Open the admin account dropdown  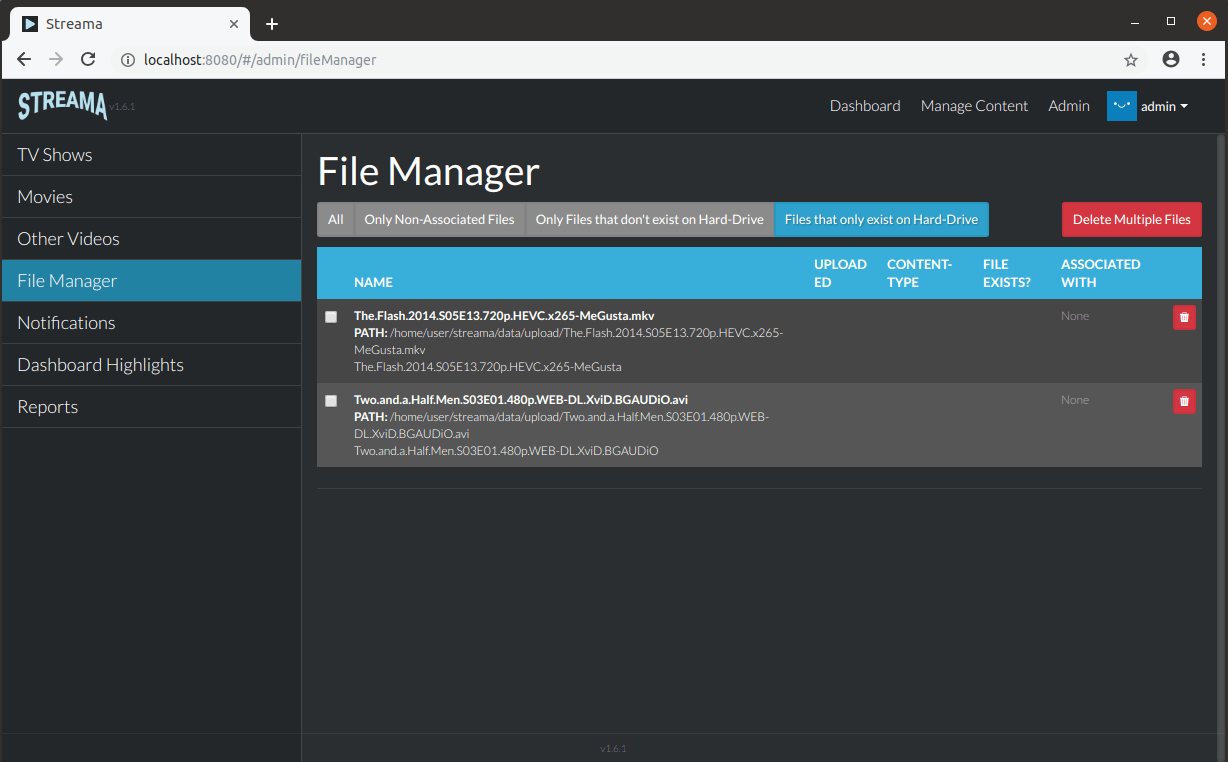pyautogui.click(x=1163, y=105)
